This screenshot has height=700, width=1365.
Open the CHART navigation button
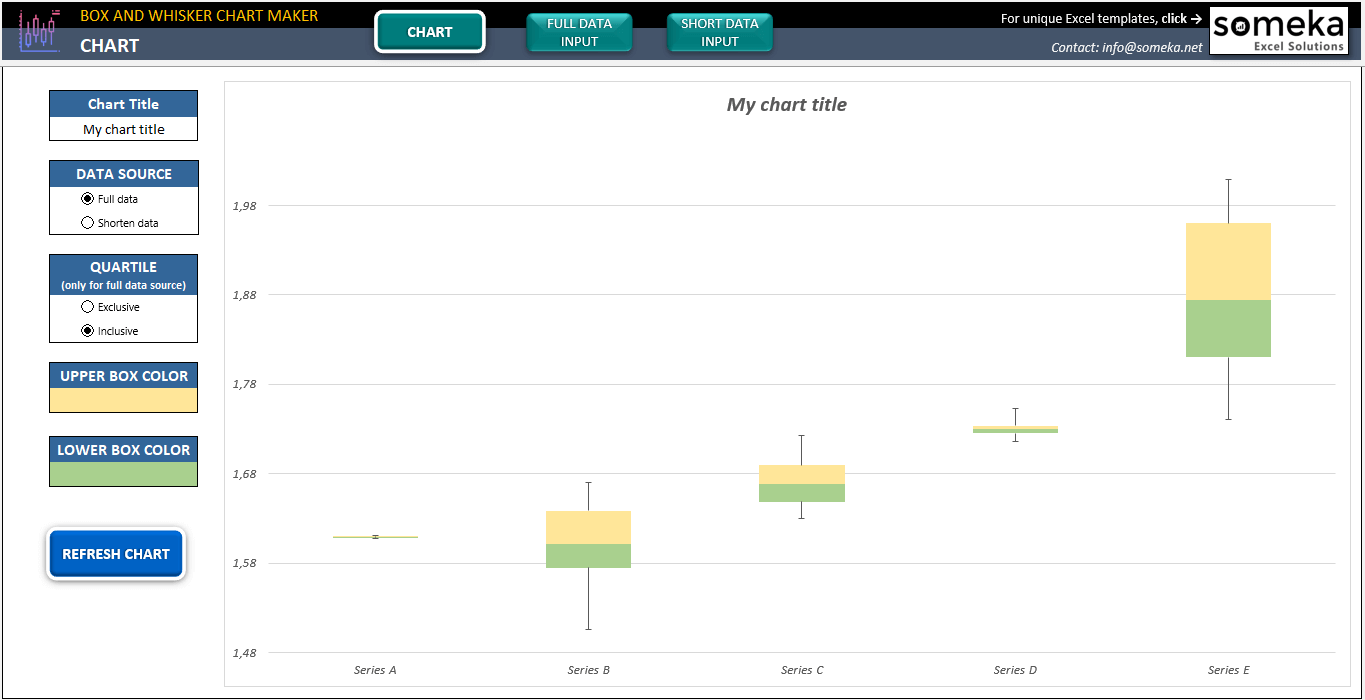pyautogui.click(x=429, y=31)
